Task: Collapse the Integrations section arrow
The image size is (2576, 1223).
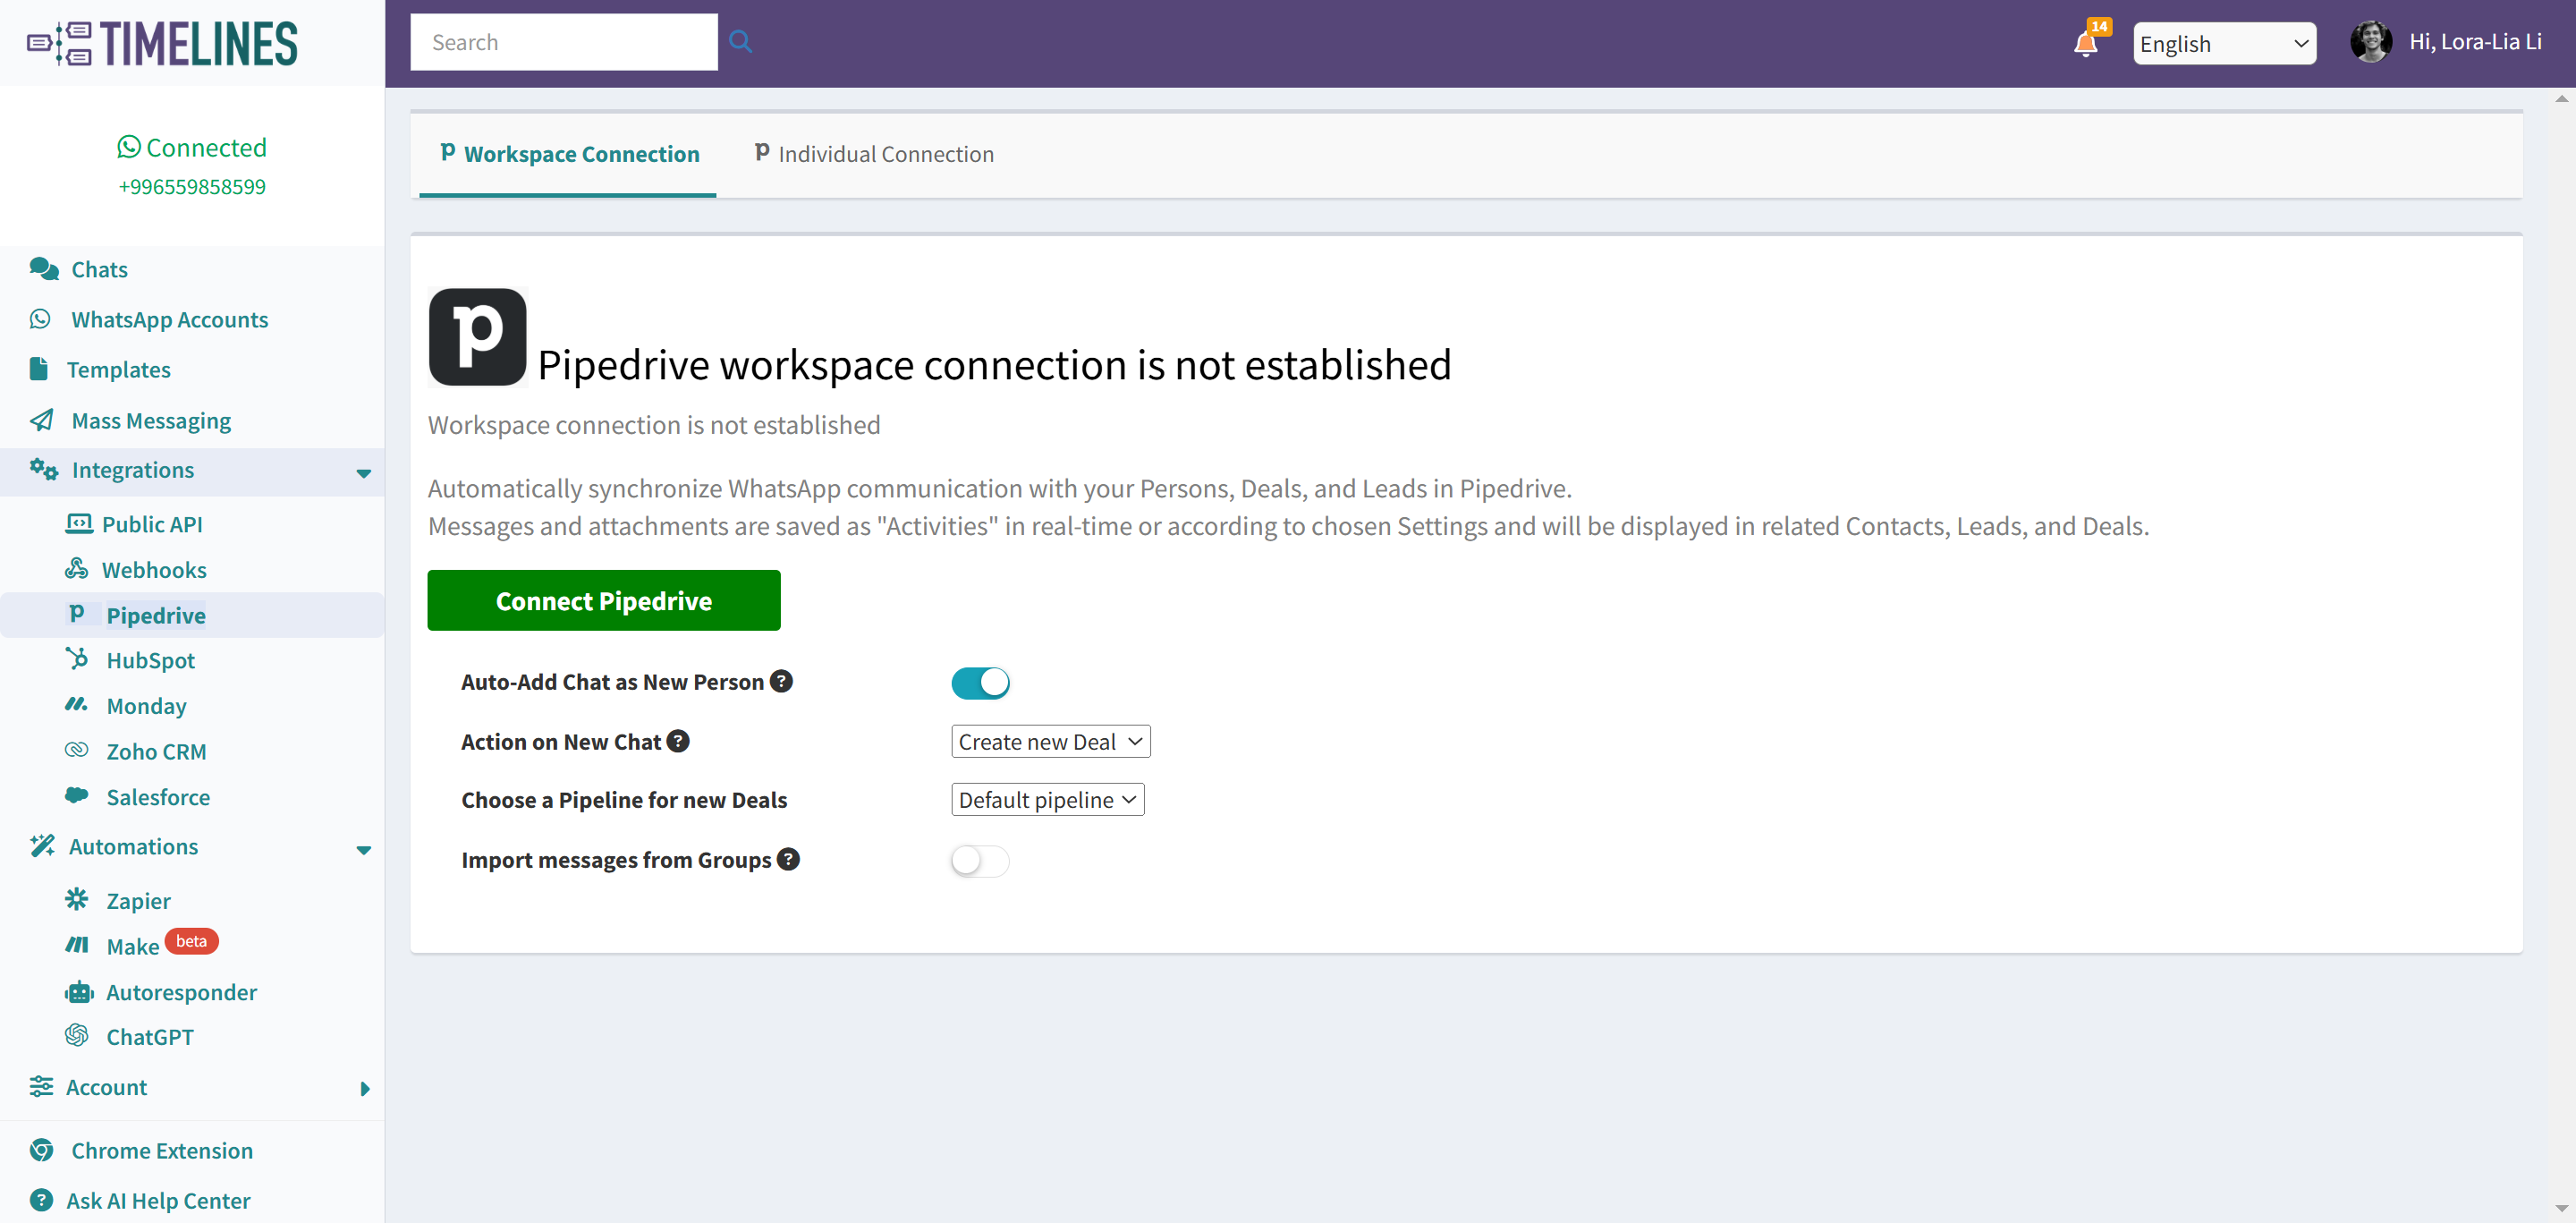Action: click(363, 473)
